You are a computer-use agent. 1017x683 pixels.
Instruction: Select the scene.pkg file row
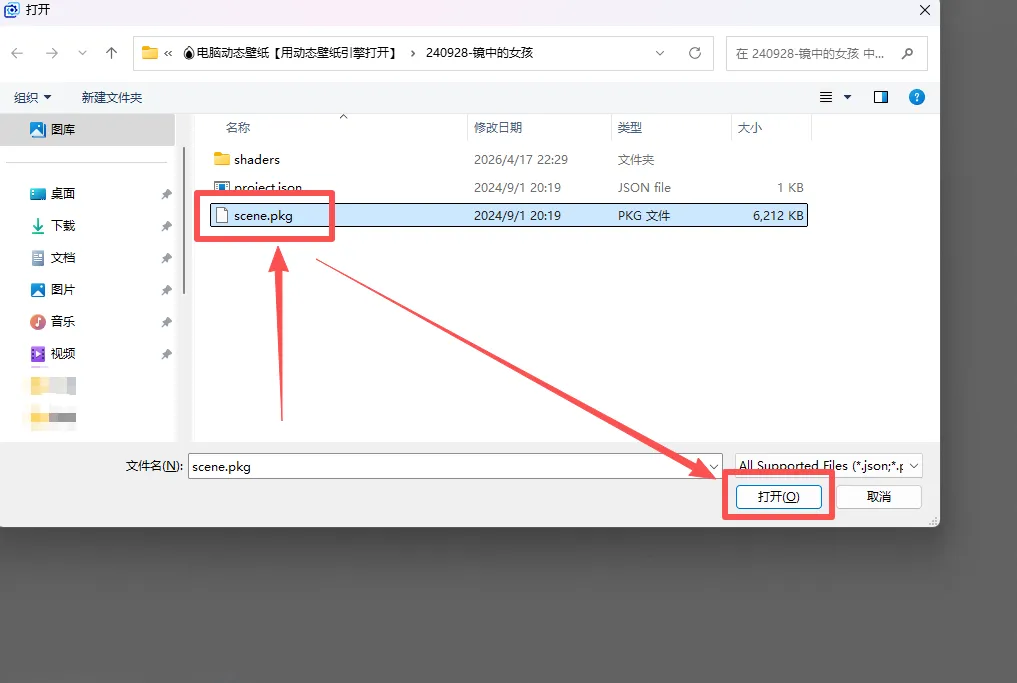(x=509, y=215)
